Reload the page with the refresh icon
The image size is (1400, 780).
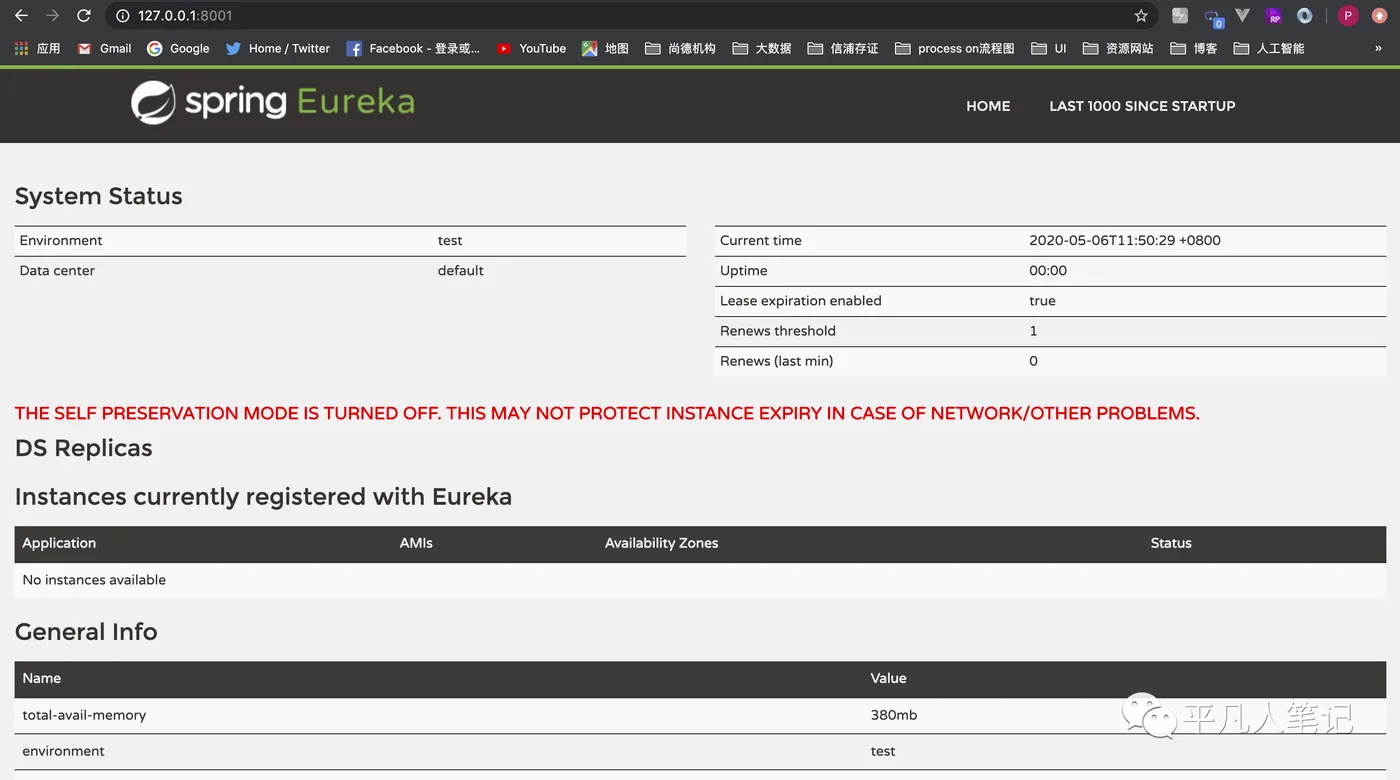click(84, 16)
